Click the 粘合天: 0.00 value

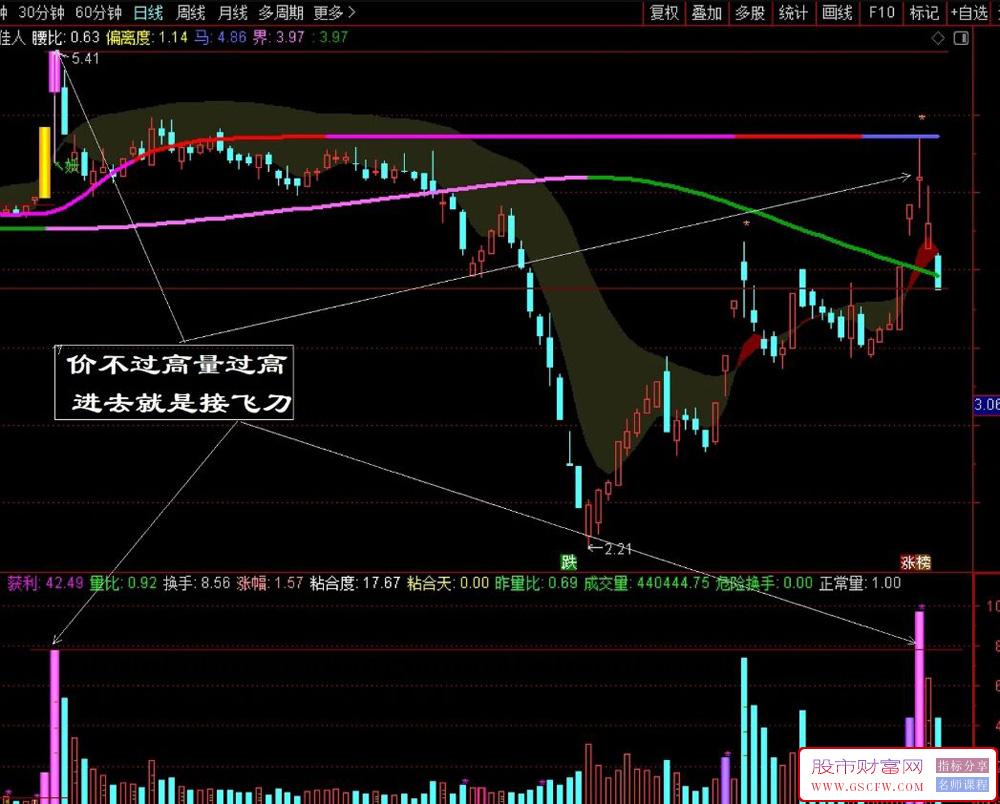click(x=448, y=583)
